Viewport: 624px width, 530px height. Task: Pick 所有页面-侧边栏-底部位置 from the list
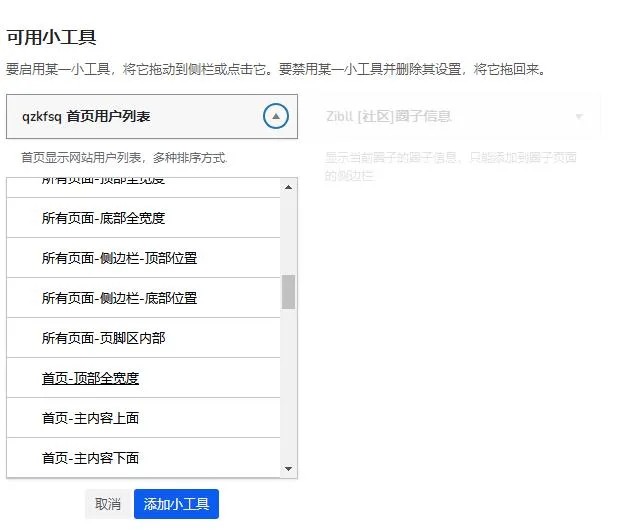(119, 298)
